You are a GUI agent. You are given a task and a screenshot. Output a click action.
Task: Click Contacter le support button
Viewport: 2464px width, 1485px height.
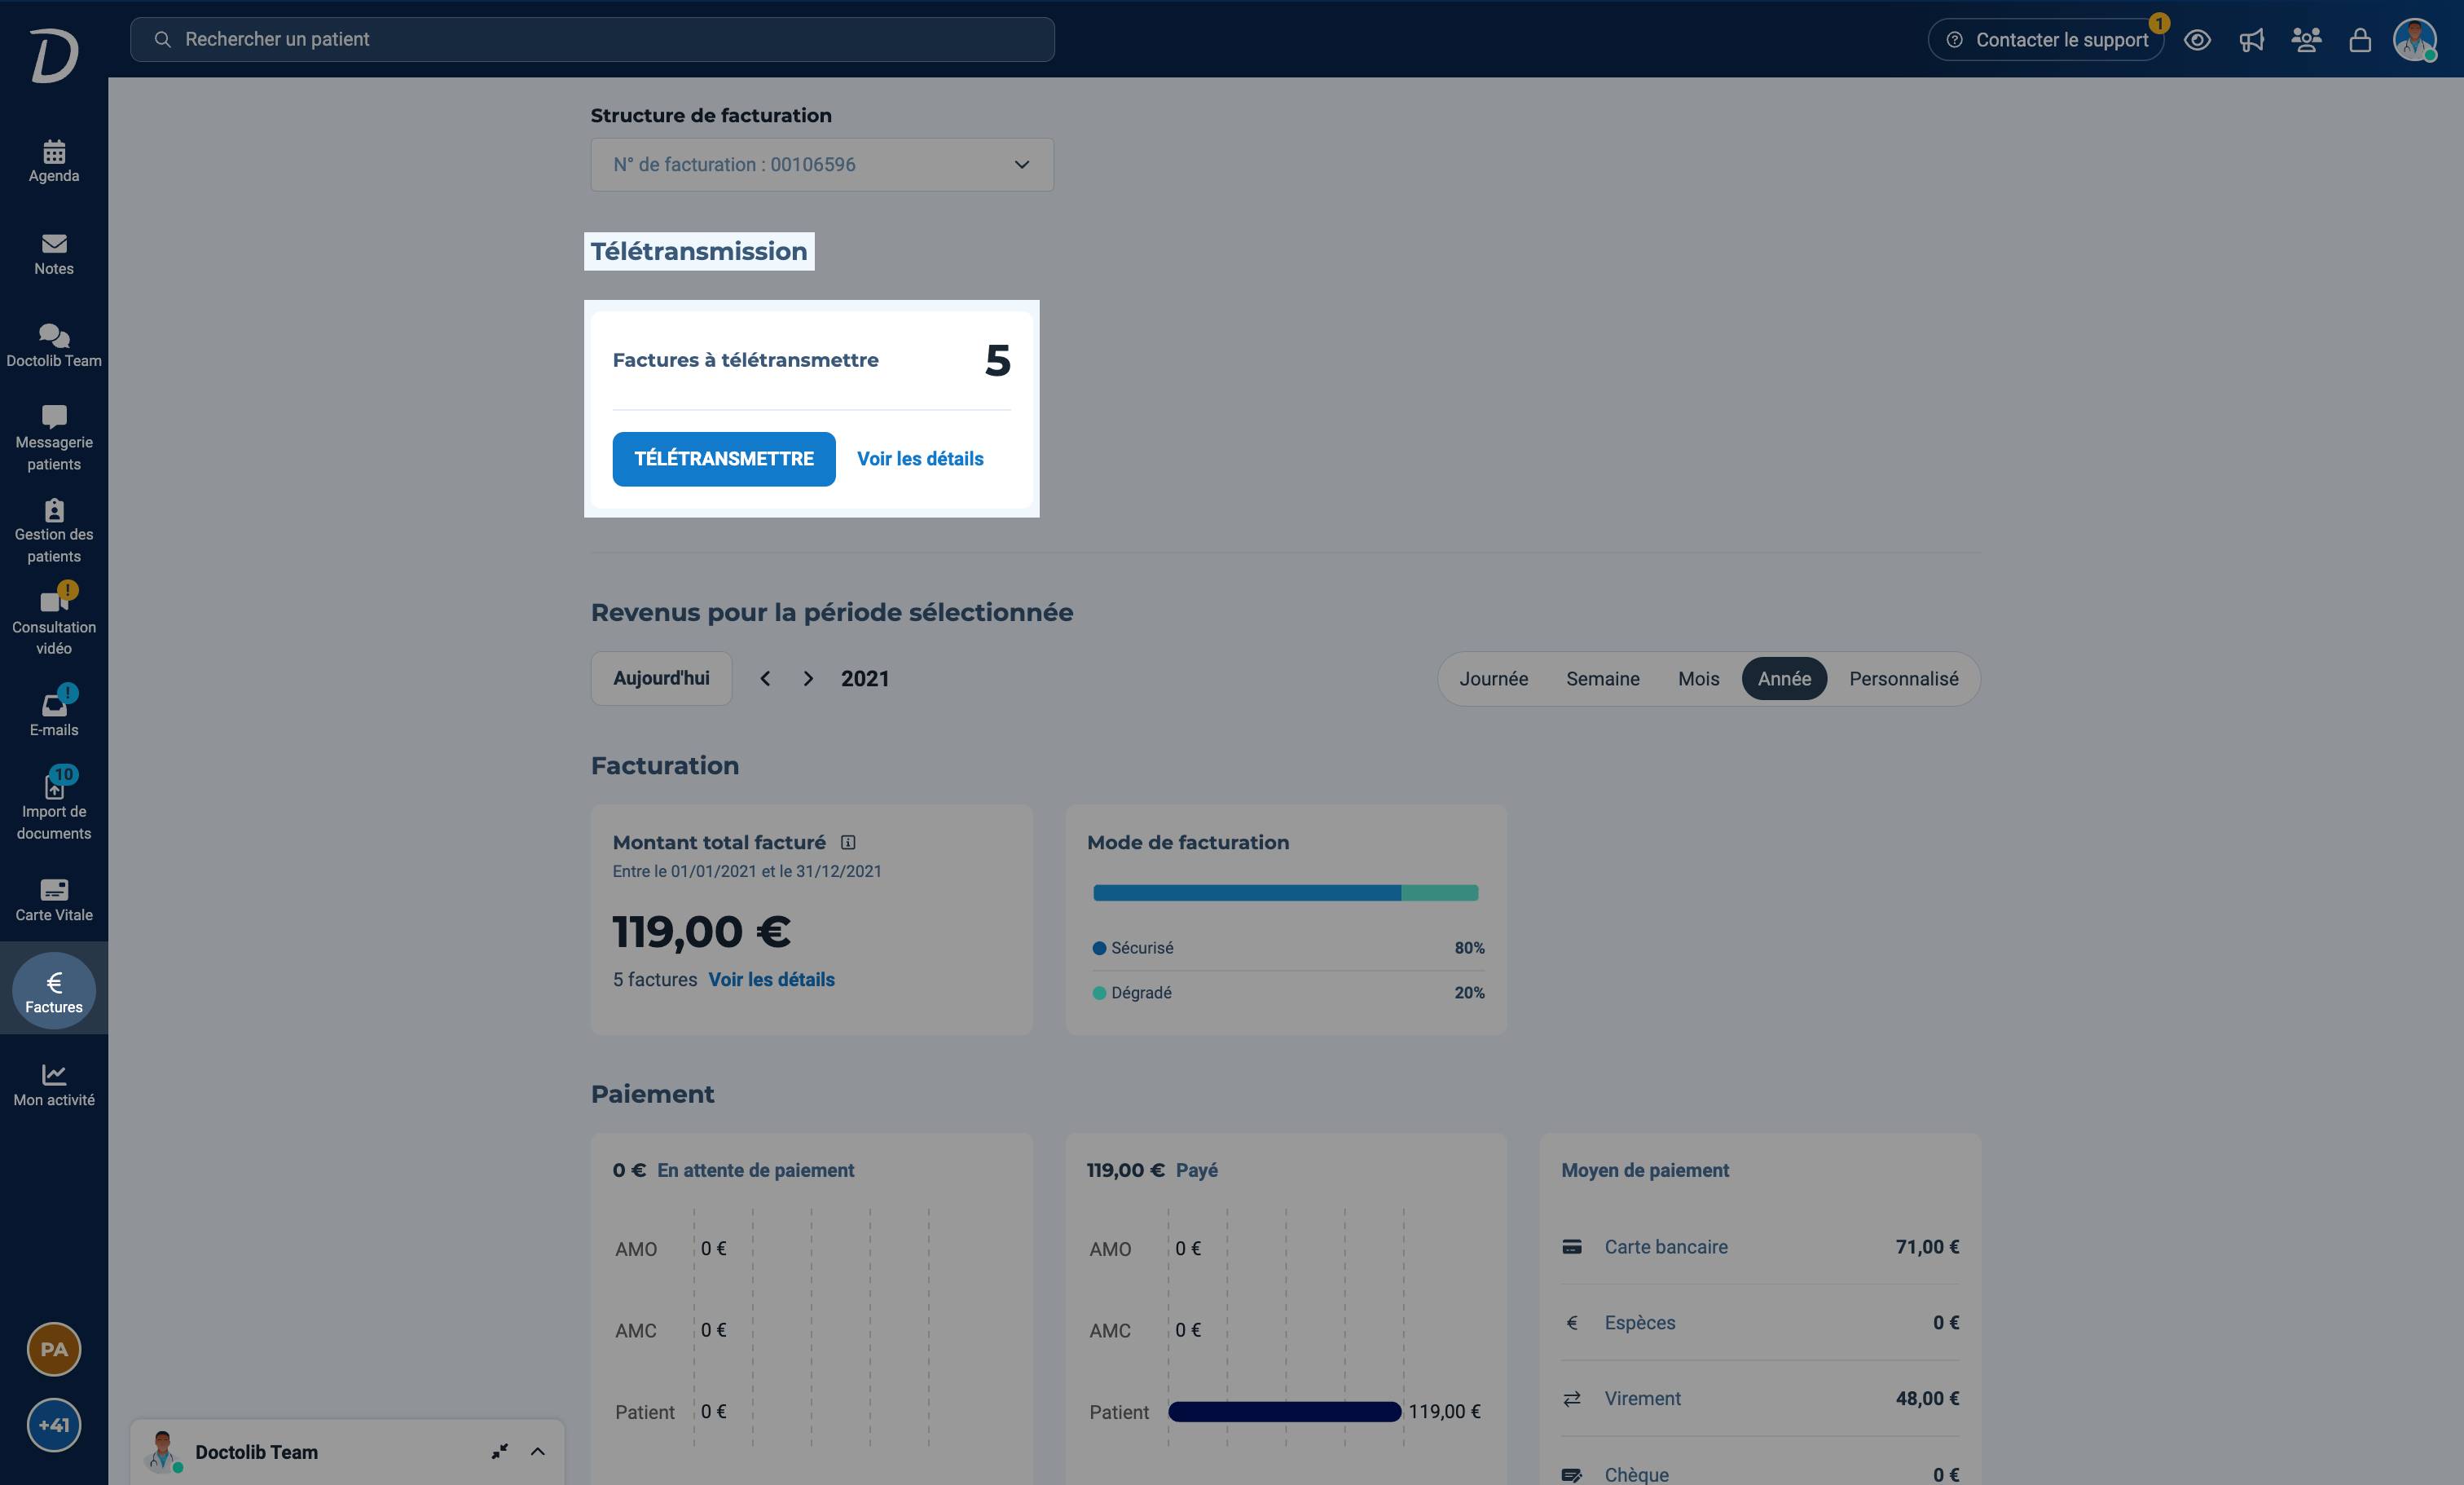2045,40
